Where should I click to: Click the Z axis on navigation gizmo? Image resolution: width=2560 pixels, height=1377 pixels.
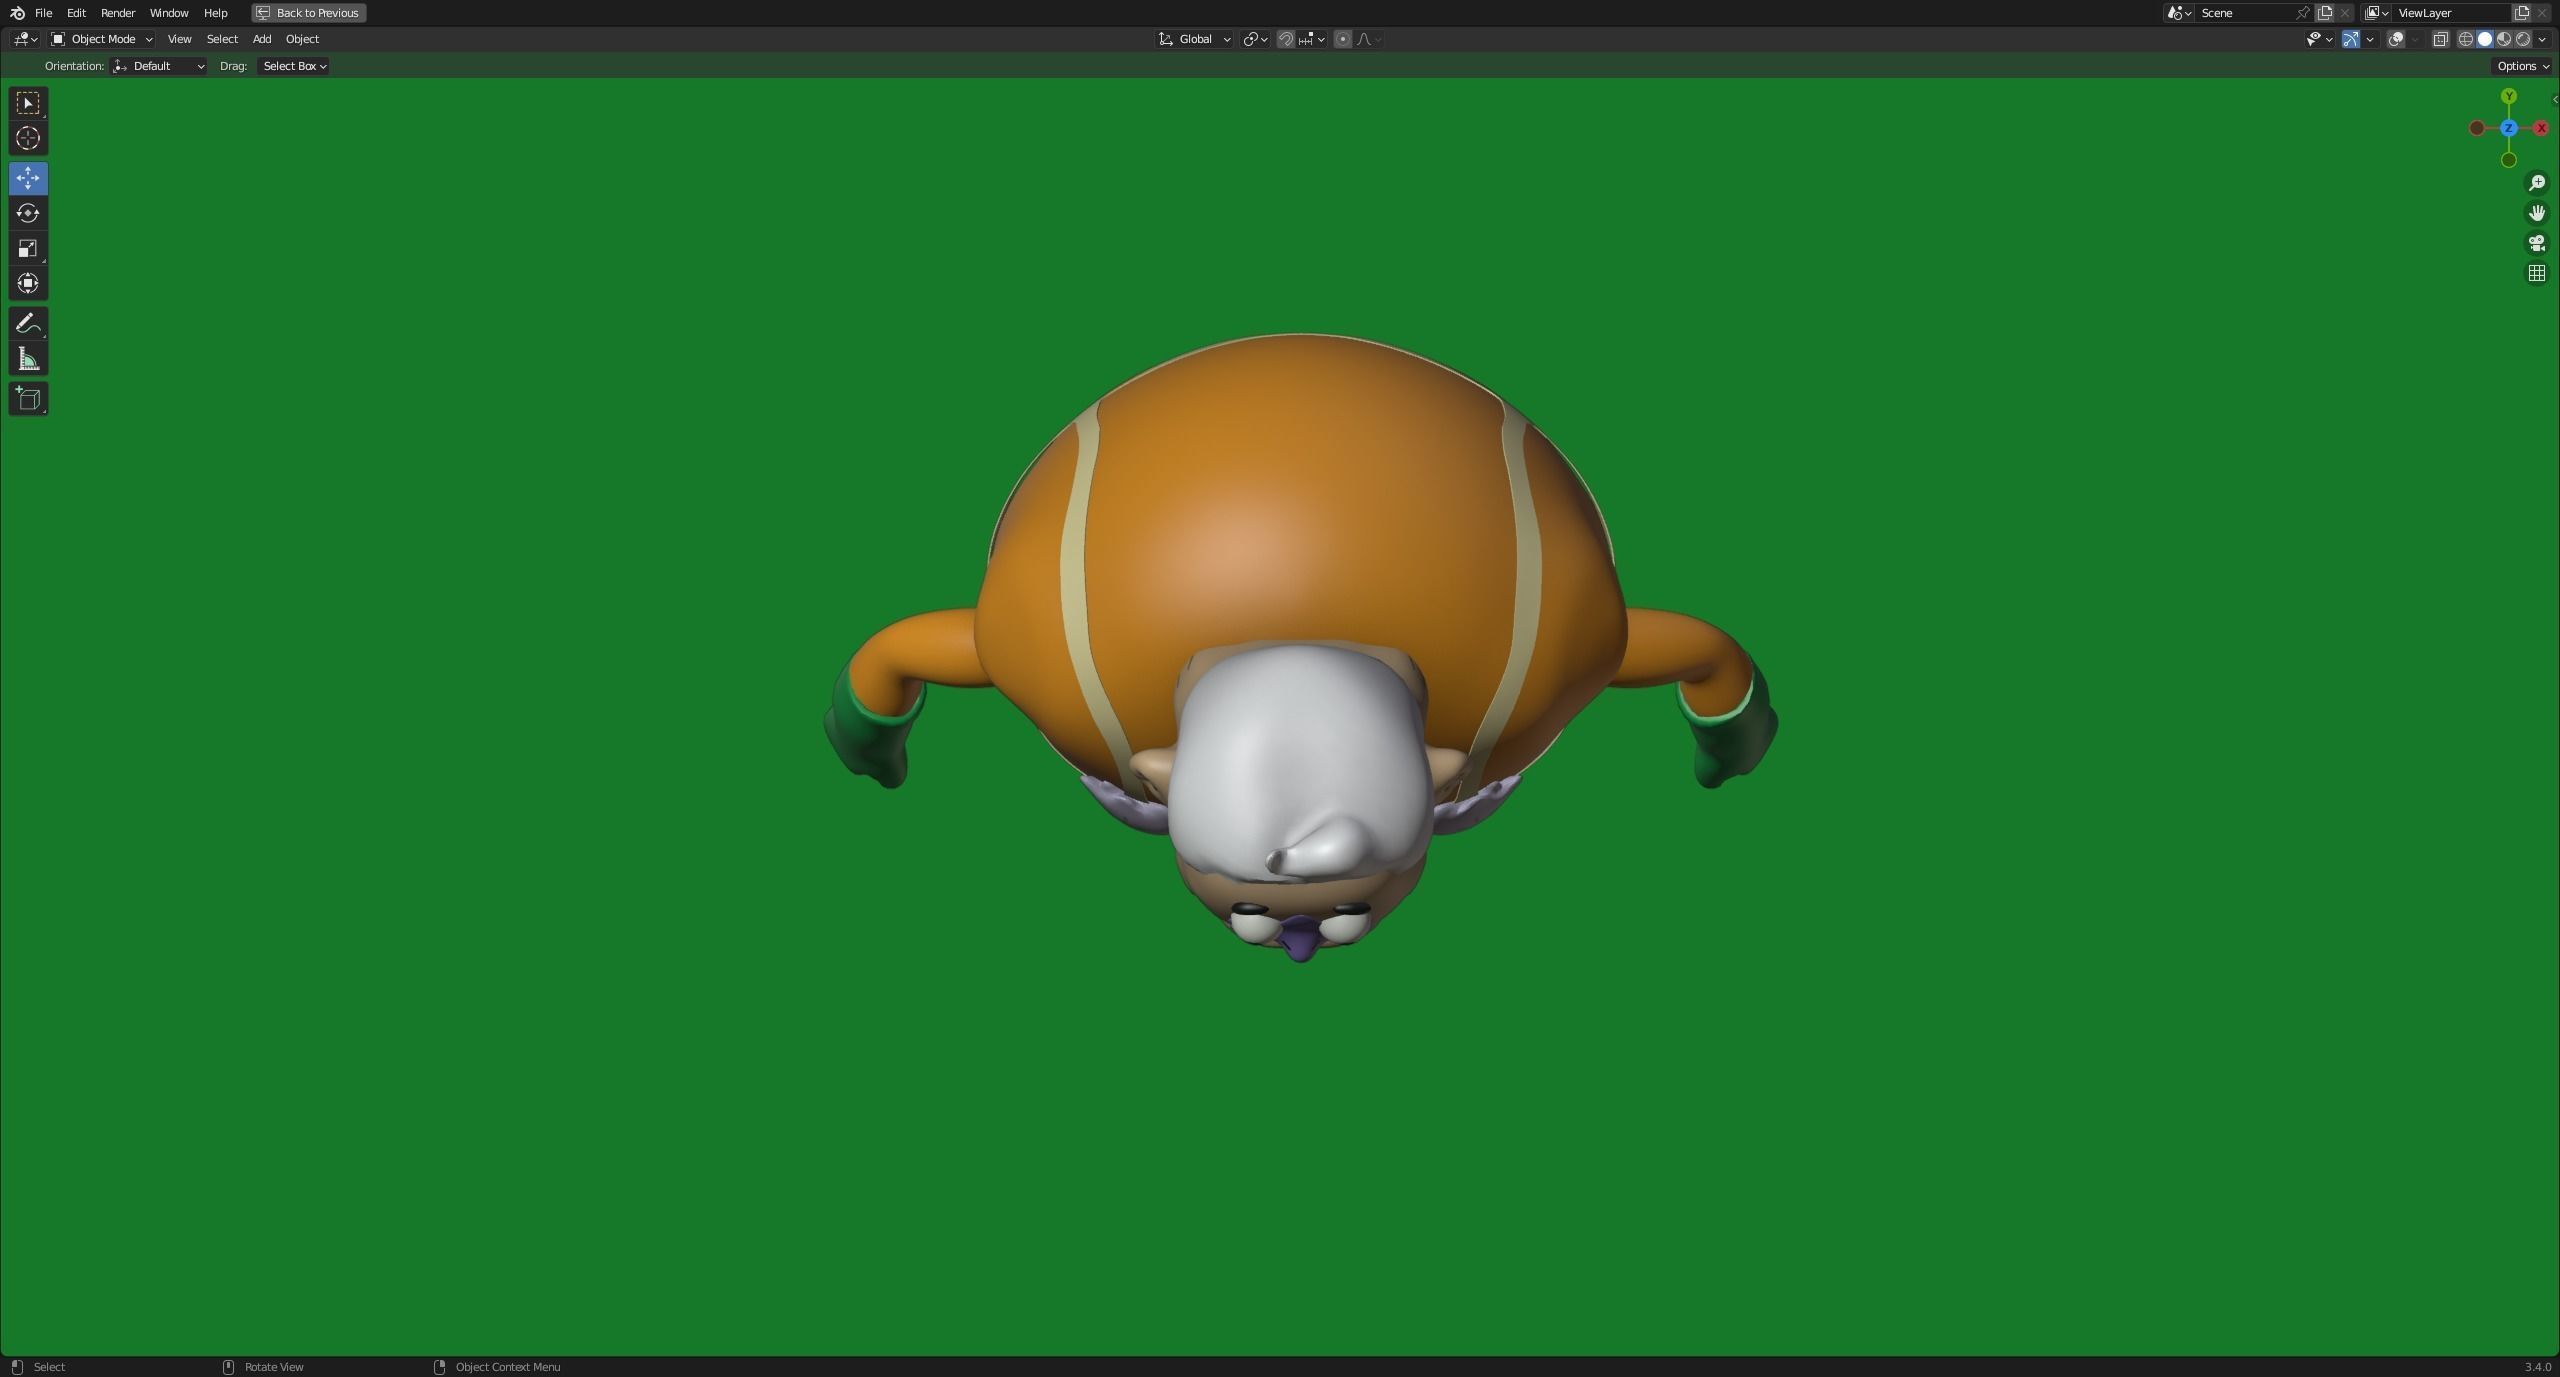pyautogui.click(x=2508, y=128)
